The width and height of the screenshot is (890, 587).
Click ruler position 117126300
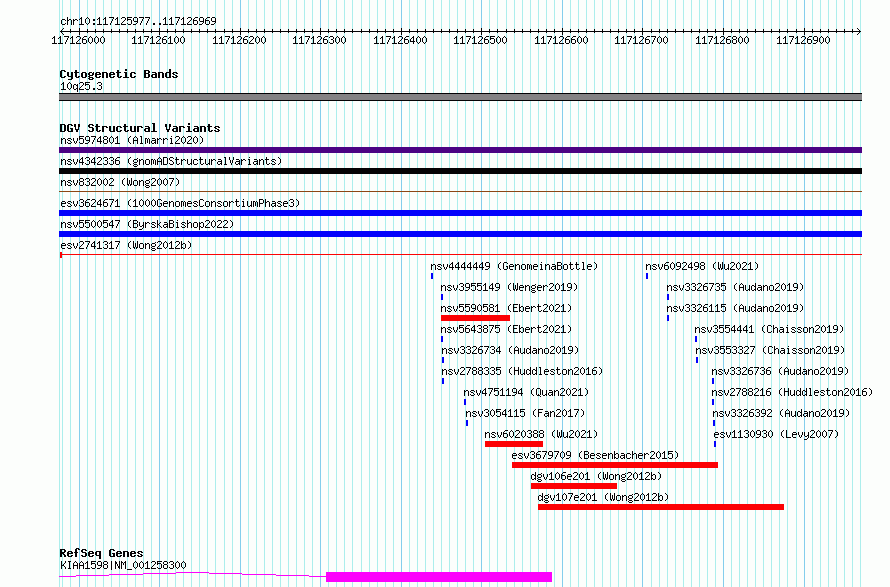[320, 40]
